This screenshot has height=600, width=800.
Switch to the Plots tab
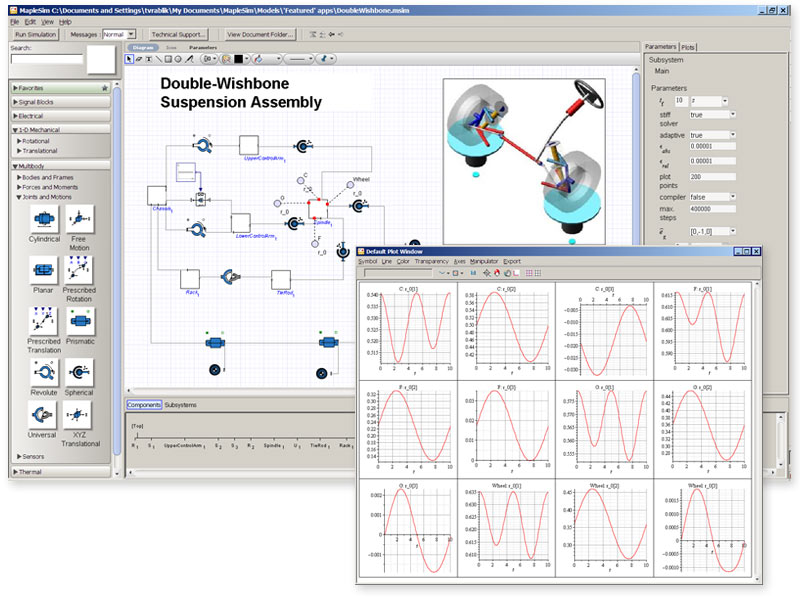point(688,47)
